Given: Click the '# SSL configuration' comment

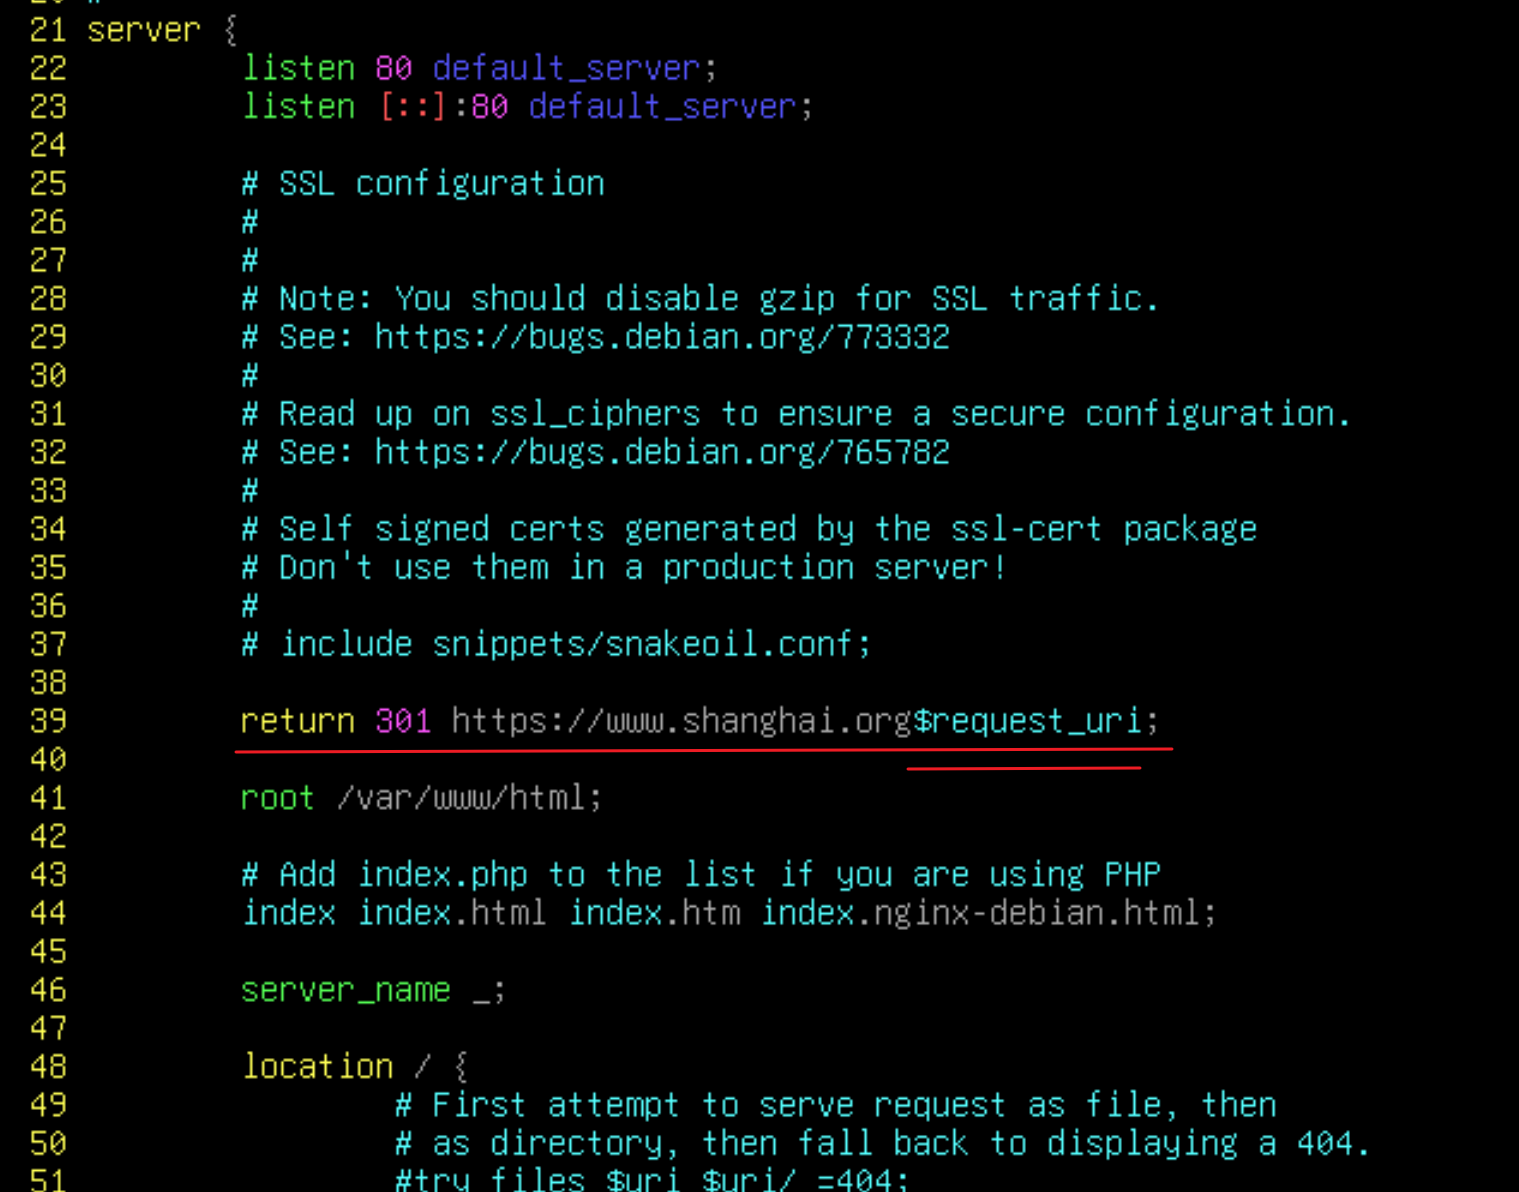Looking at the screenshot, I should tap(424, 184).
